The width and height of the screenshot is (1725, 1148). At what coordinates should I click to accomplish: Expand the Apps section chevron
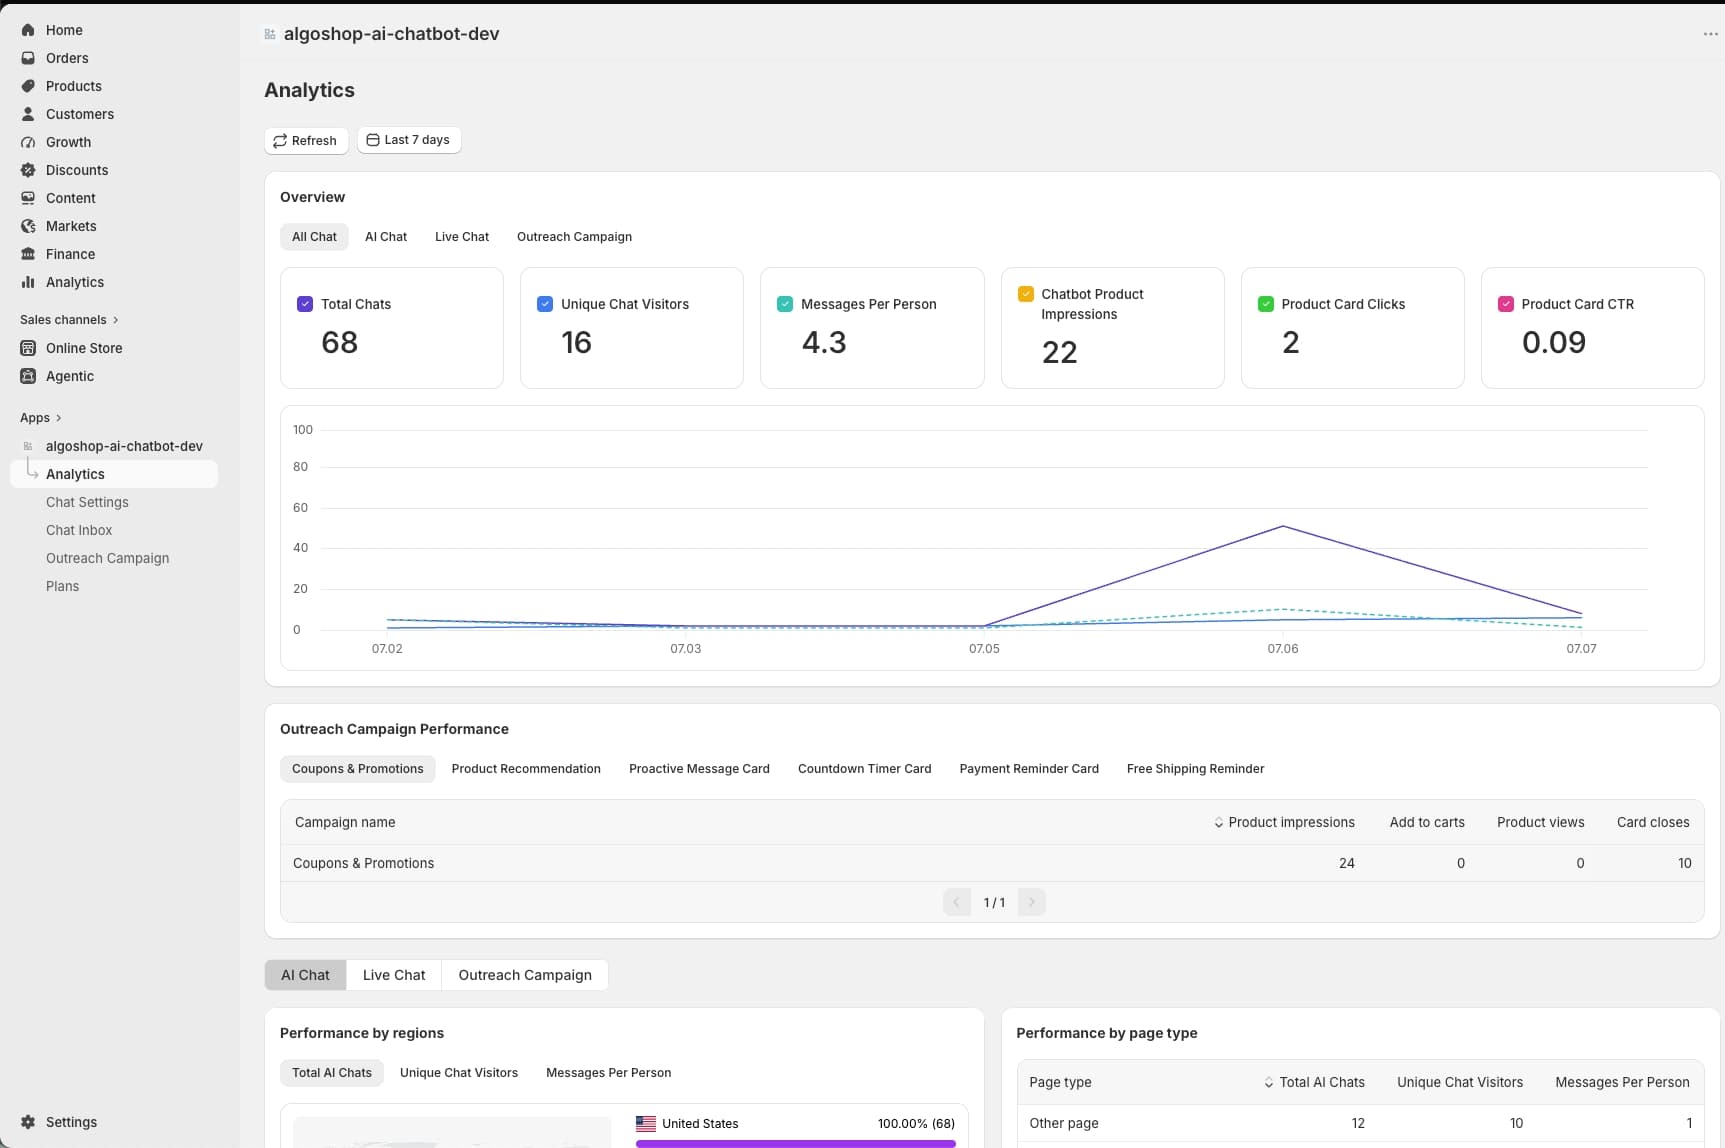[x=59, y=418]
